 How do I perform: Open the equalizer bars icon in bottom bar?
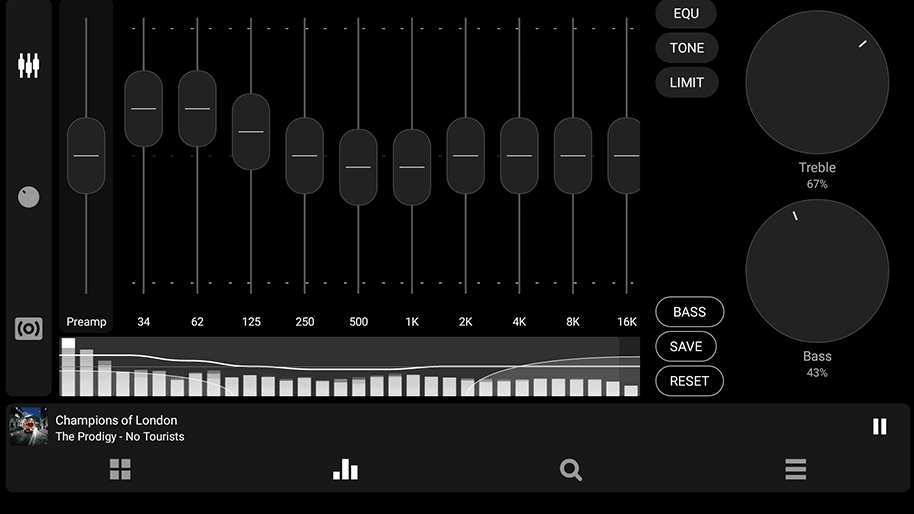346,469
